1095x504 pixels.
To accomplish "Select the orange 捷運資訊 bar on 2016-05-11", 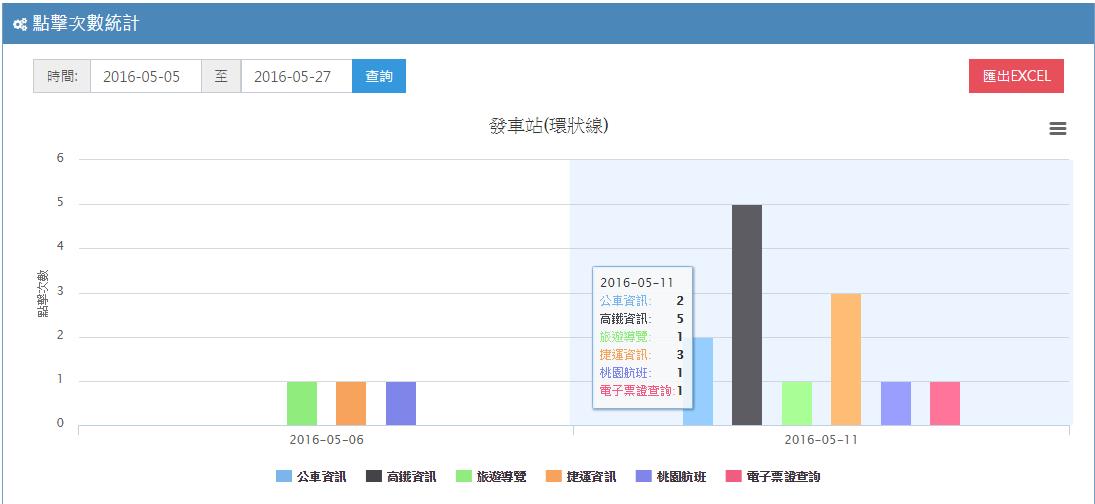I will (846, 359).
